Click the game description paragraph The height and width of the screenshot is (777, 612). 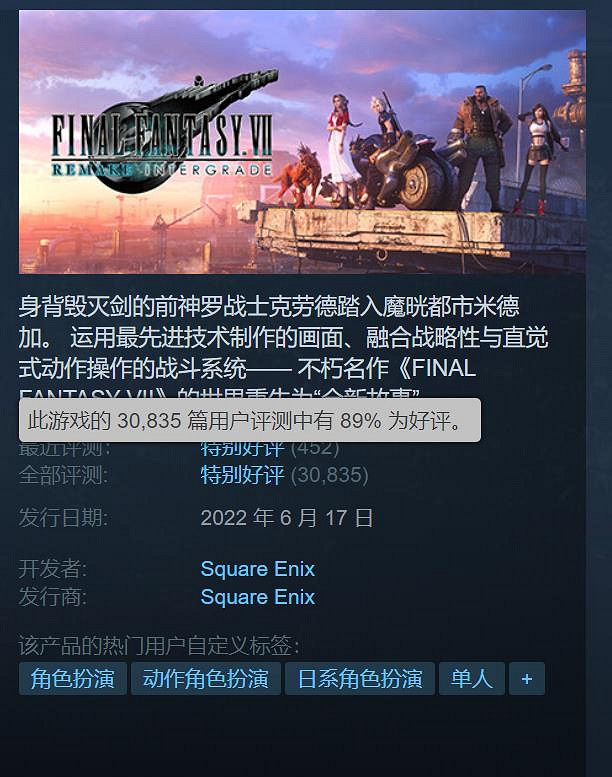coord(283,347)
